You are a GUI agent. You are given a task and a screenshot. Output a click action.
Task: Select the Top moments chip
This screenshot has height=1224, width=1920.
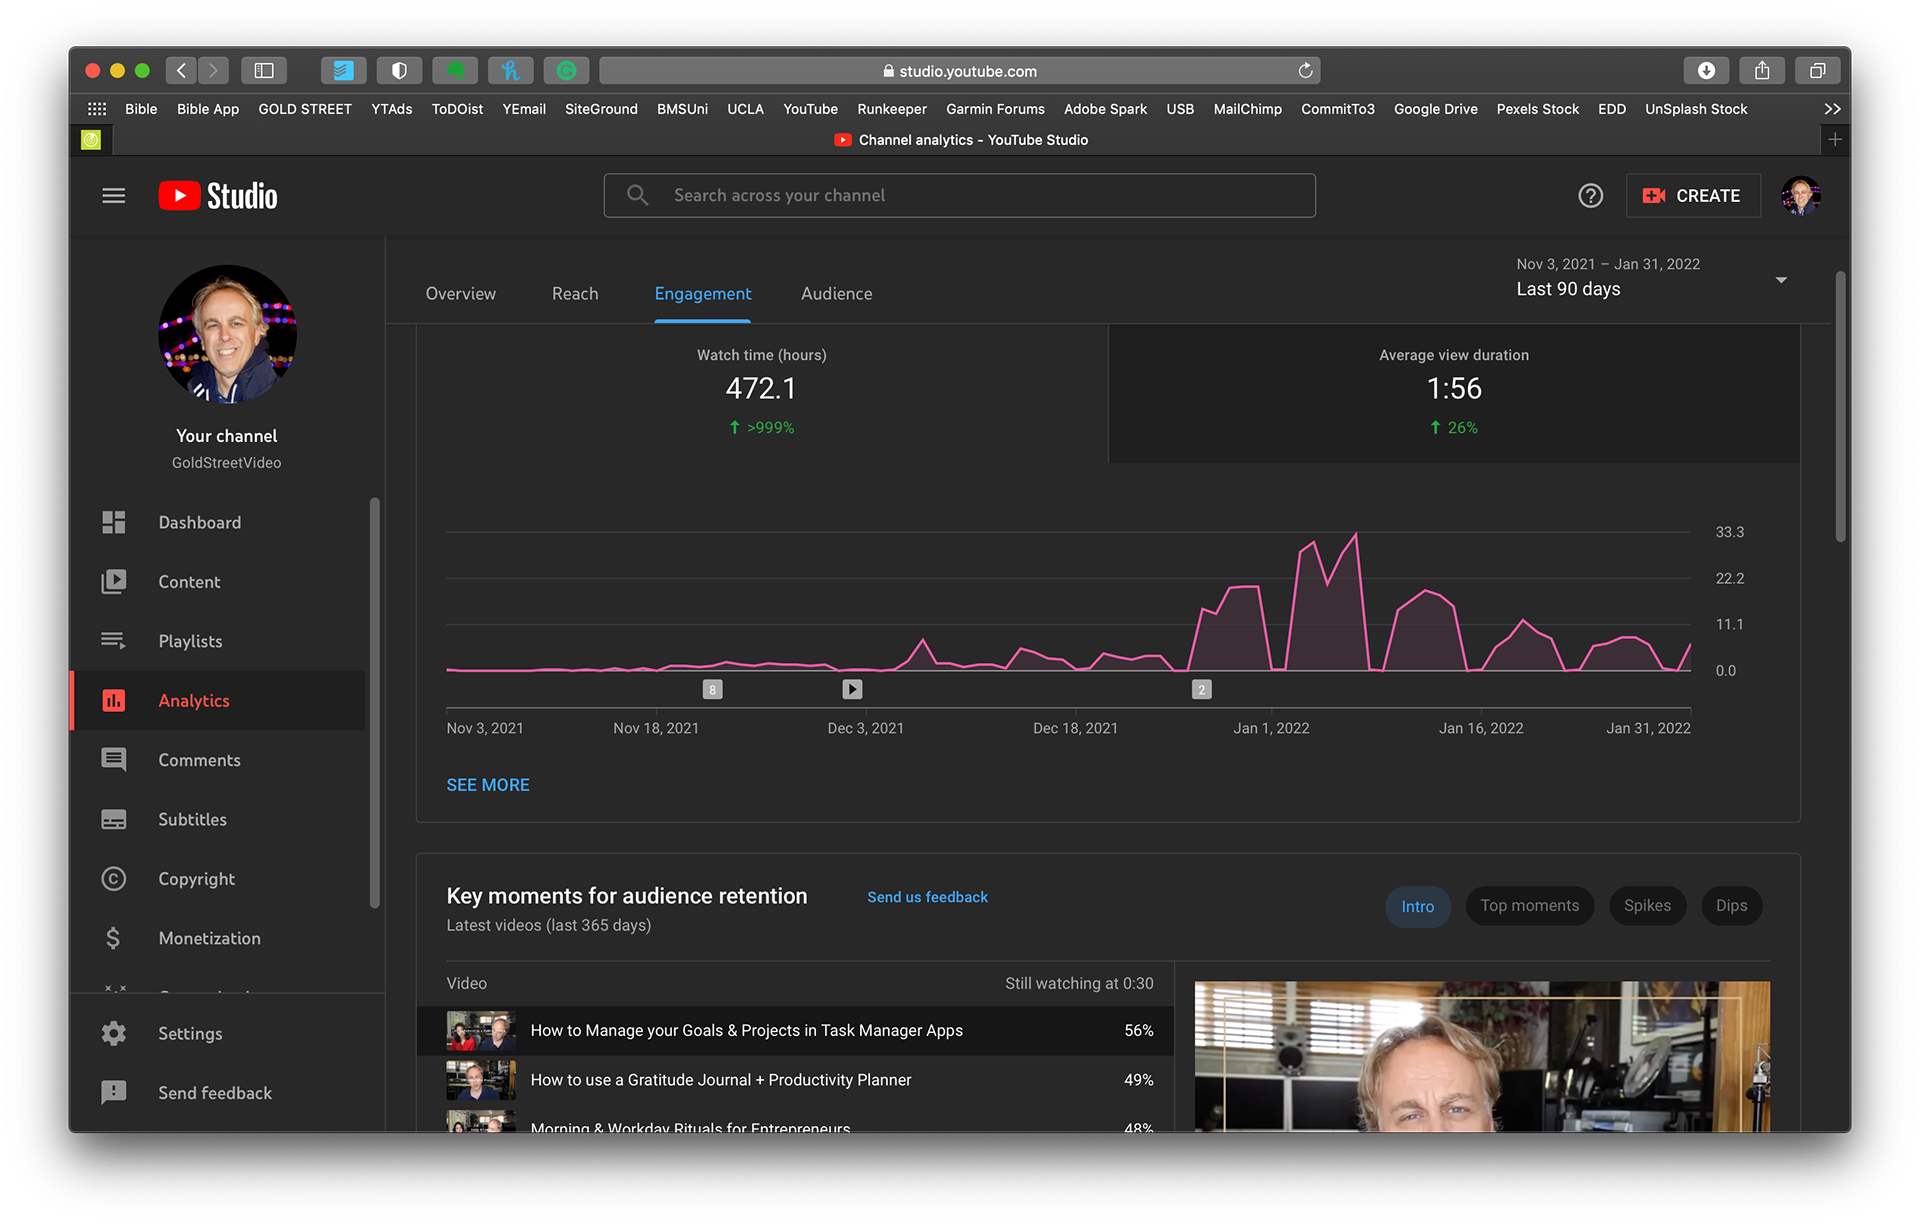pos(1529,906)
